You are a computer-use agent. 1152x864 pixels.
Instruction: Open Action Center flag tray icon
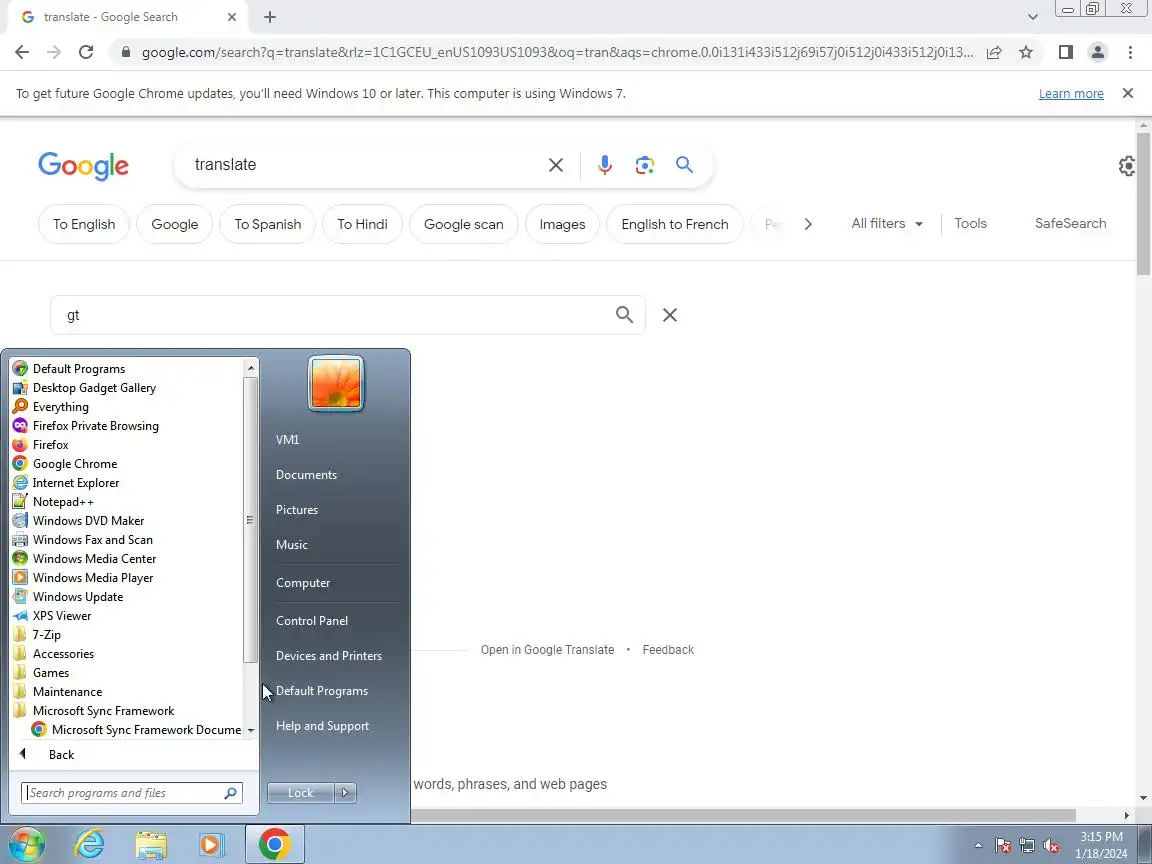click(x=1003, y=846)
